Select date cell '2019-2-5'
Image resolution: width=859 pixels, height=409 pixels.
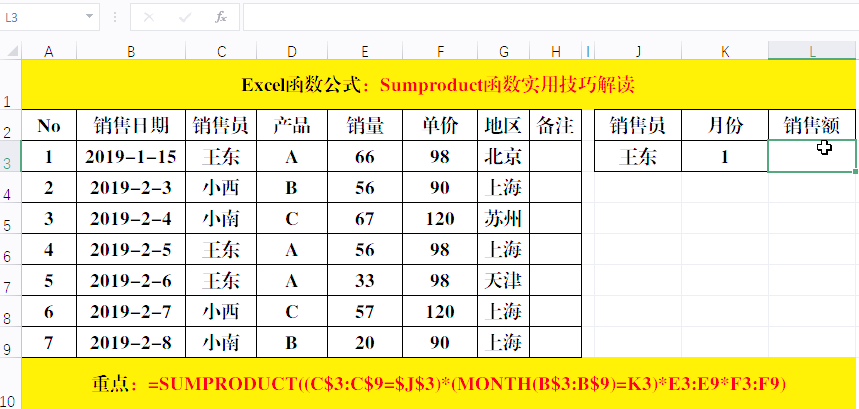click(x=131, y=250)
